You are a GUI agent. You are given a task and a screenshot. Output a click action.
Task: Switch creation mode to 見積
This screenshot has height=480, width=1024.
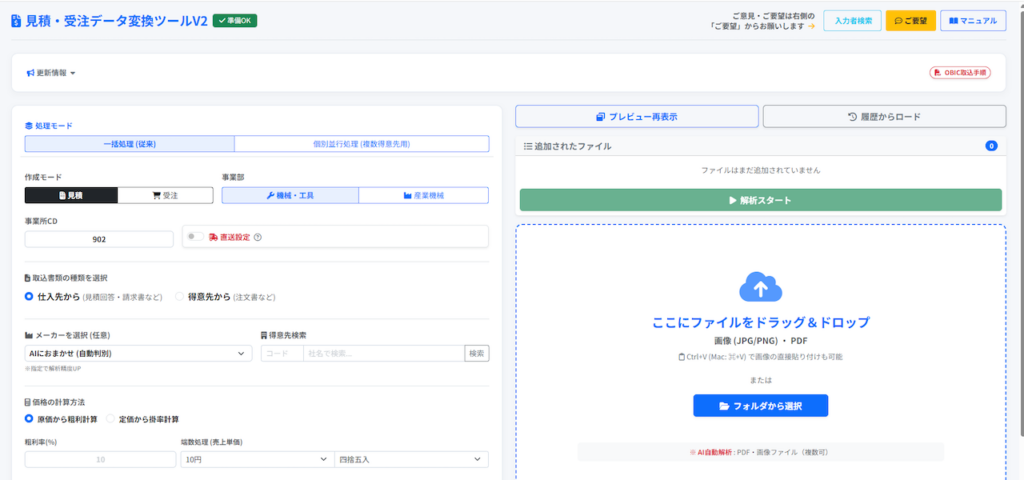(71, 195)
